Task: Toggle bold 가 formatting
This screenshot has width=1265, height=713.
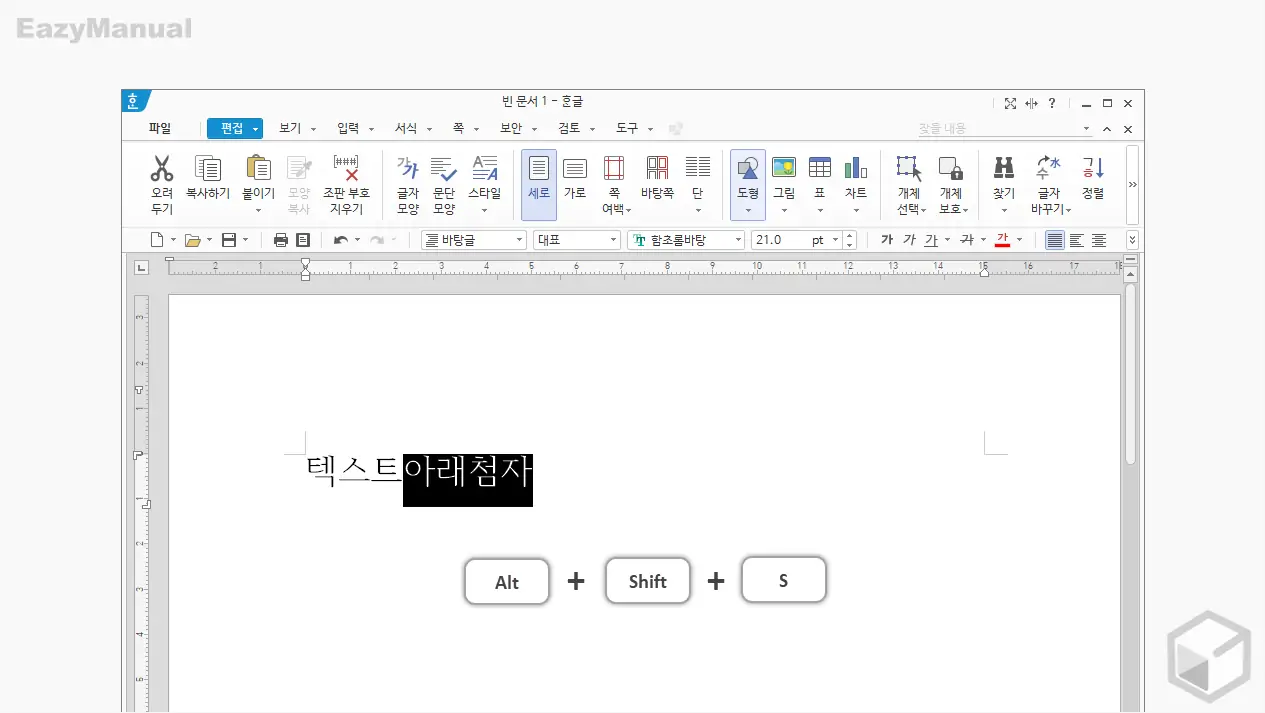Action: (887, 240)
